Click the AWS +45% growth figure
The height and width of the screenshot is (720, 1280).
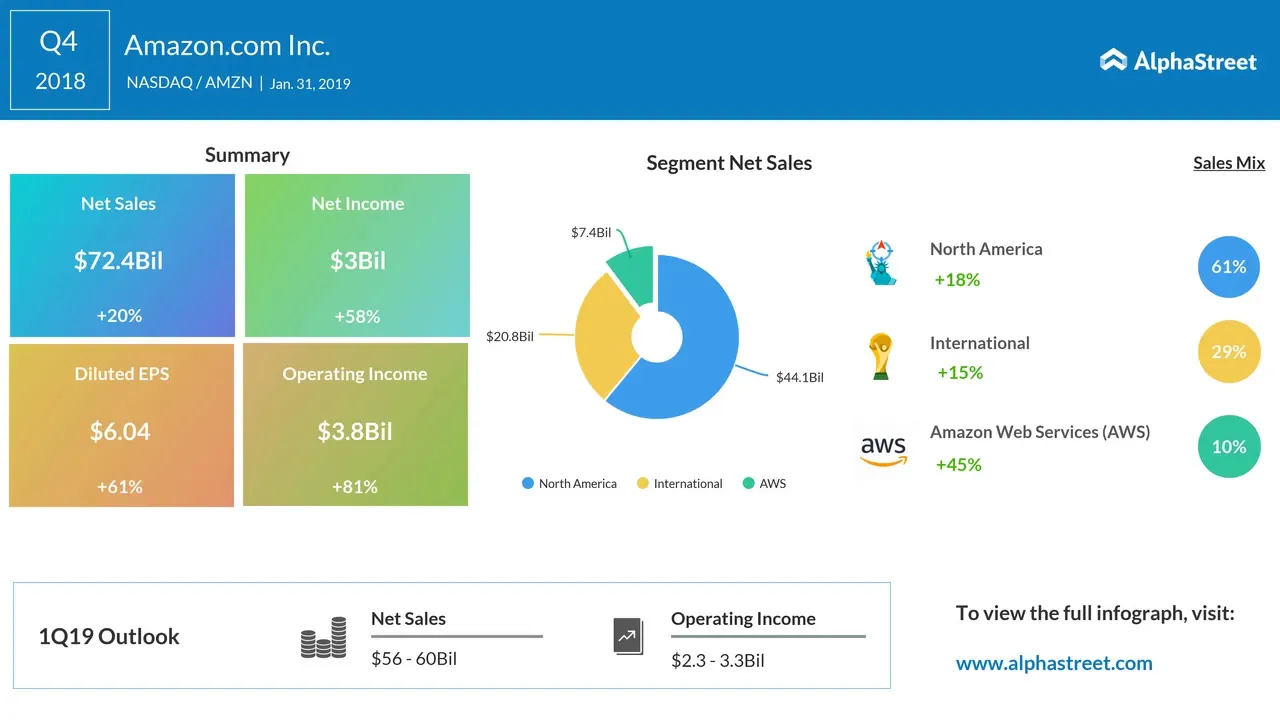click(x=958, y=465)
